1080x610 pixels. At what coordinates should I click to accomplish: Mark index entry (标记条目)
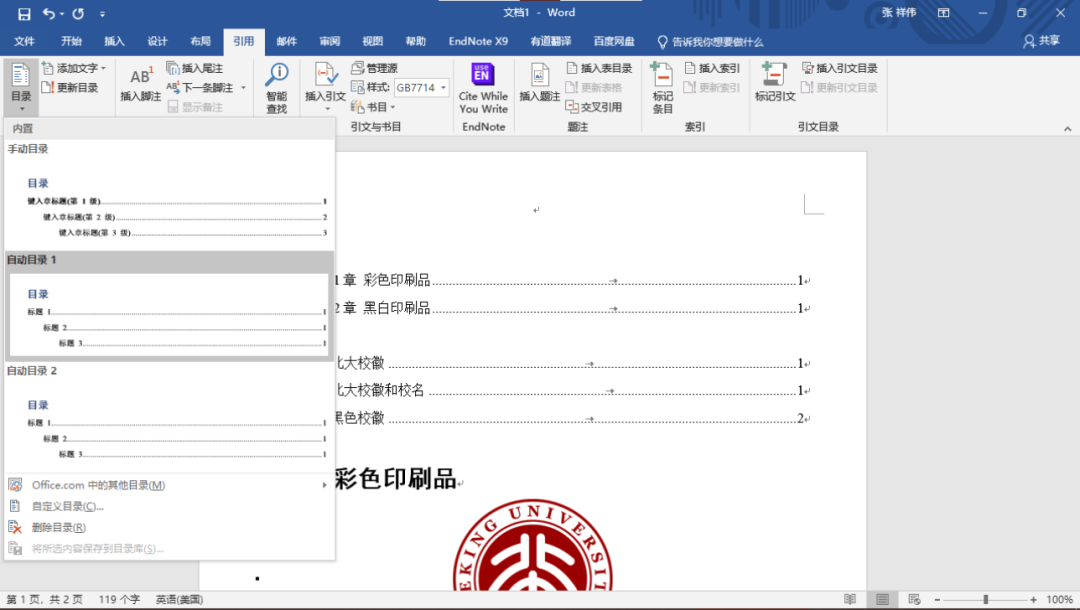tap(663, 88)
